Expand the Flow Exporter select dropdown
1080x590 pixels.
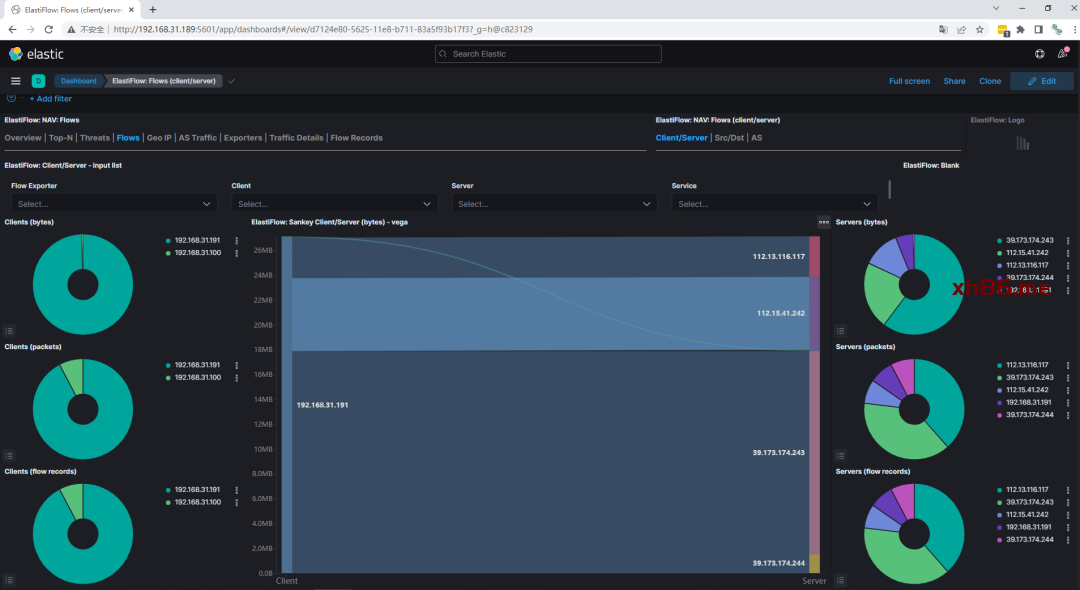(113, 204)
